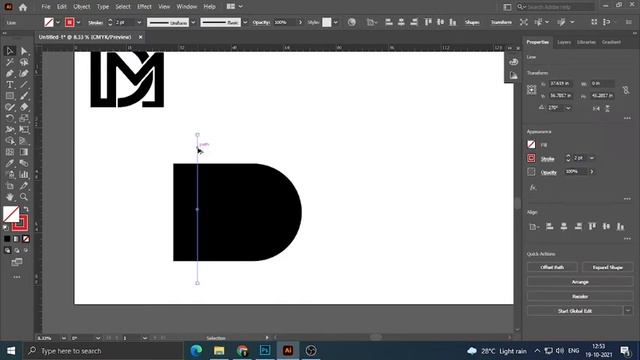Select the Zoom tool
The image size is (640, 360).
[x=24, y=197]
